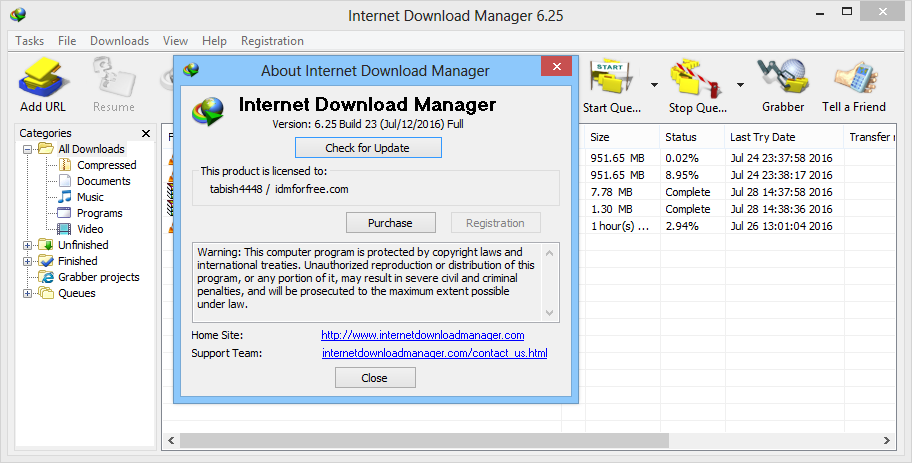The height and width of the screenshot is (463, 912).
Task: Click the Purchase button
Action: click(x=390, y=223)
